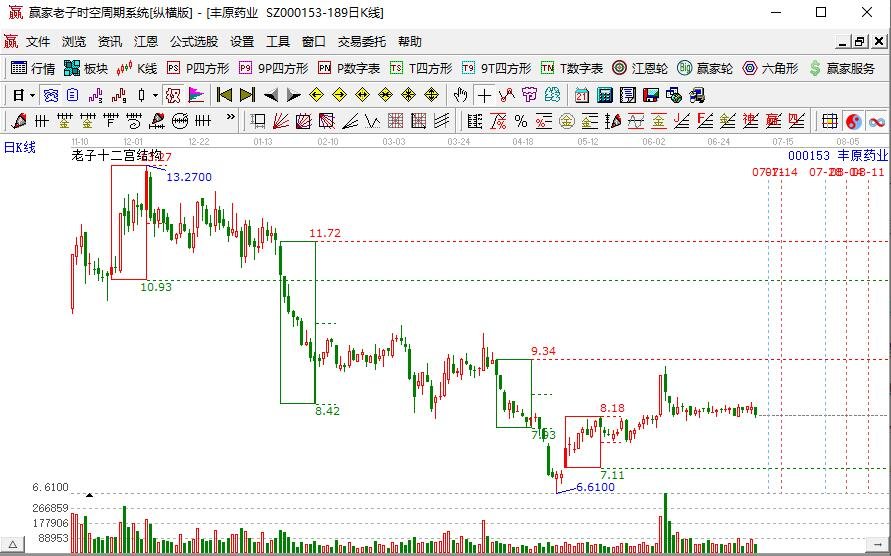Click the yellow diamond right-arrow icon
891x556 pixels.
(x=339, y=95)
